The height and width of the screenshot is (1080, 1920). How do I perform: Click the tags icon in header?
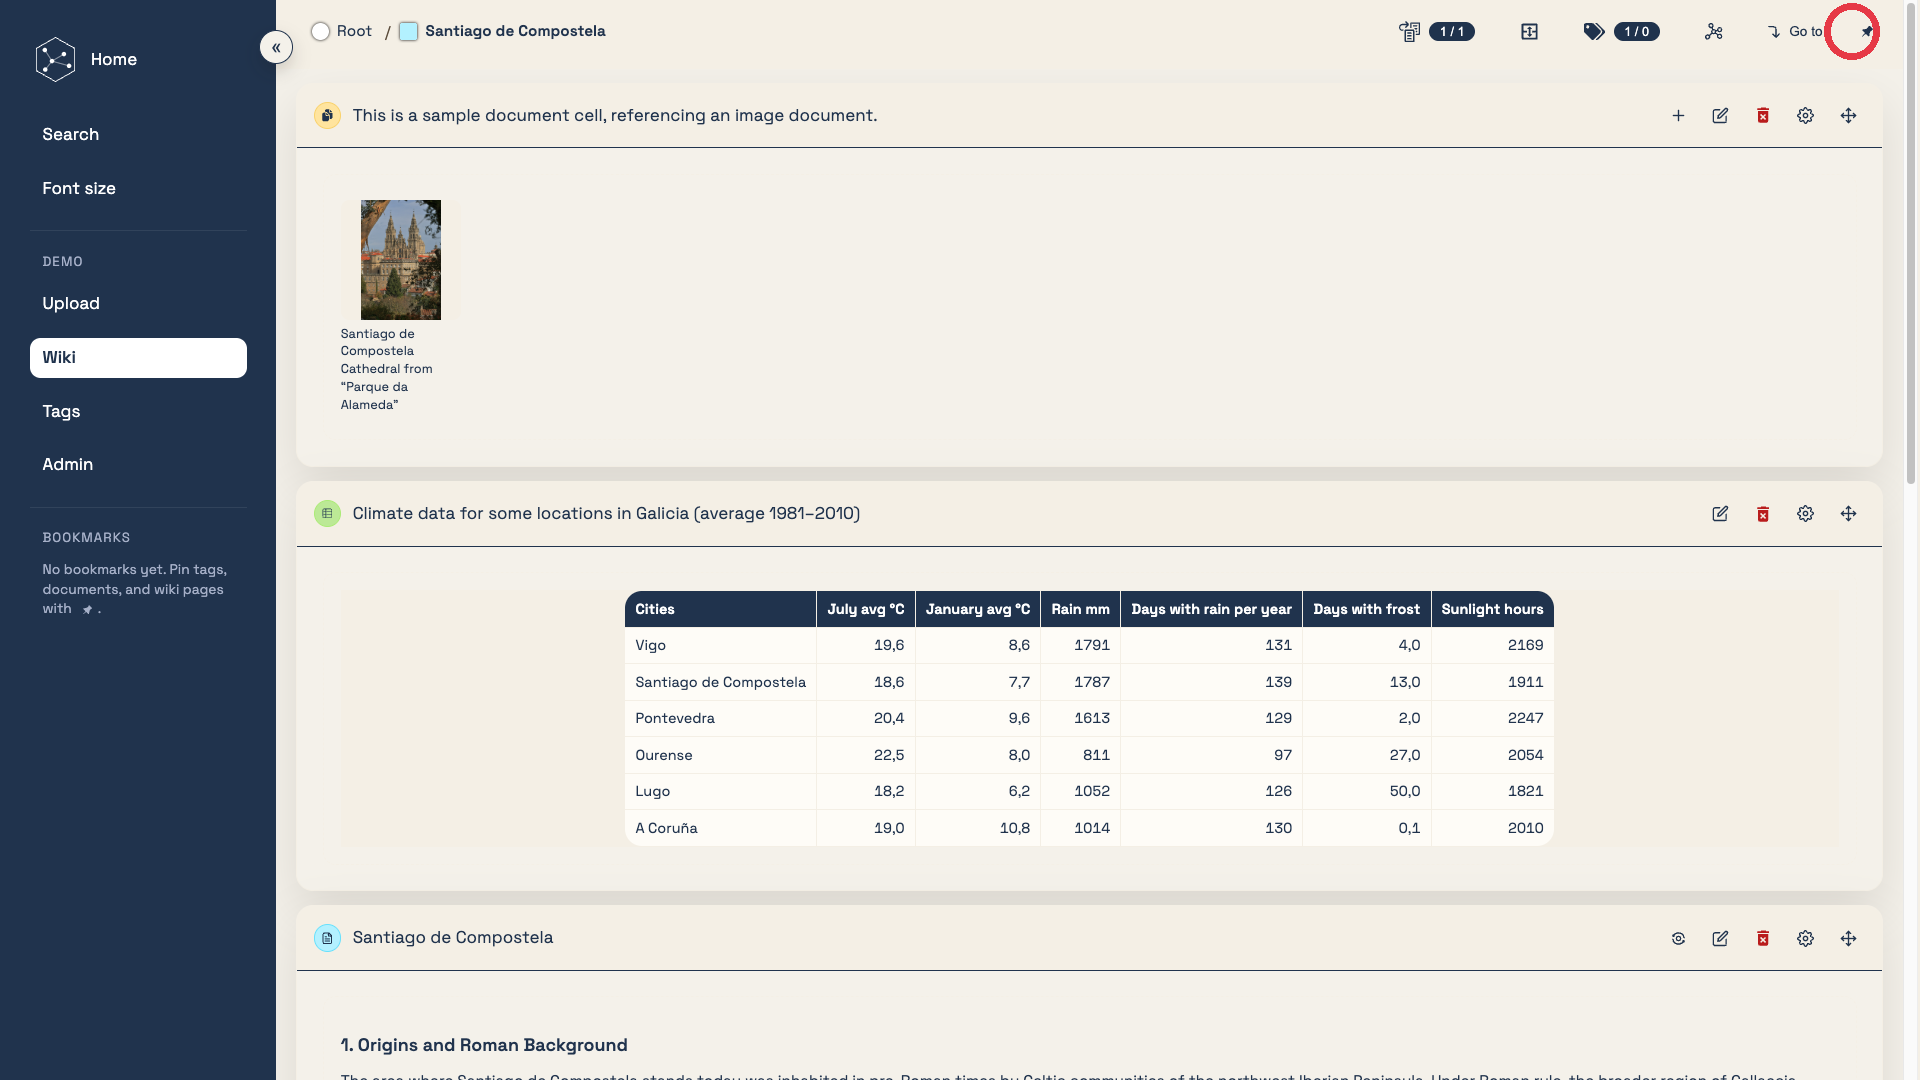click(1594, 32)
